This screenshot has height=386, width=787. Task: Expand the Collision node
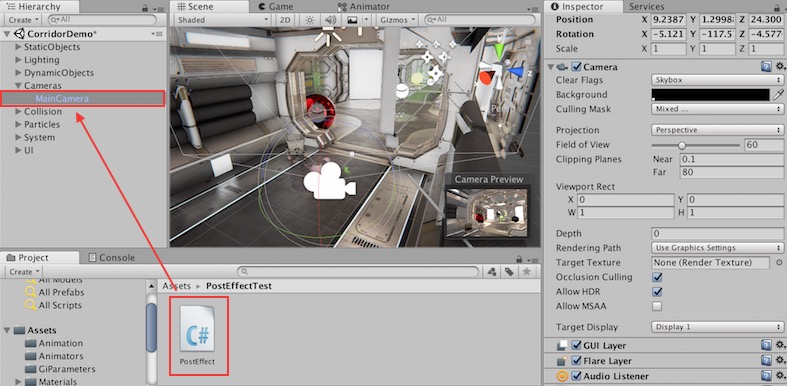click(x=19, y=111)
